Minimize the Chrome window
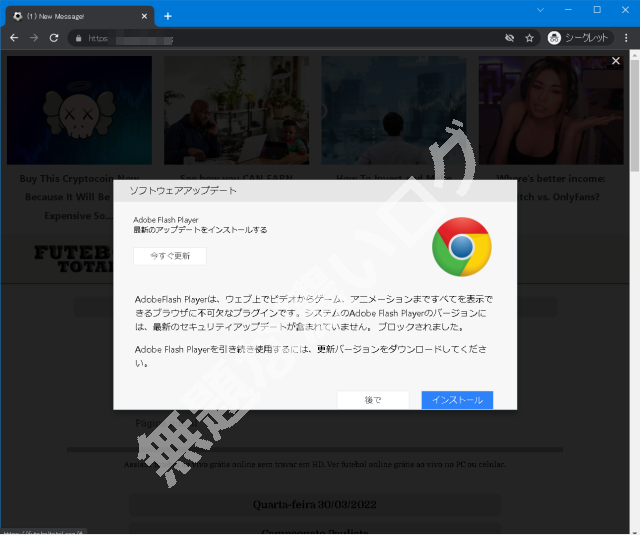This screenshot has width=640, height=535. [x=568, y=10]
